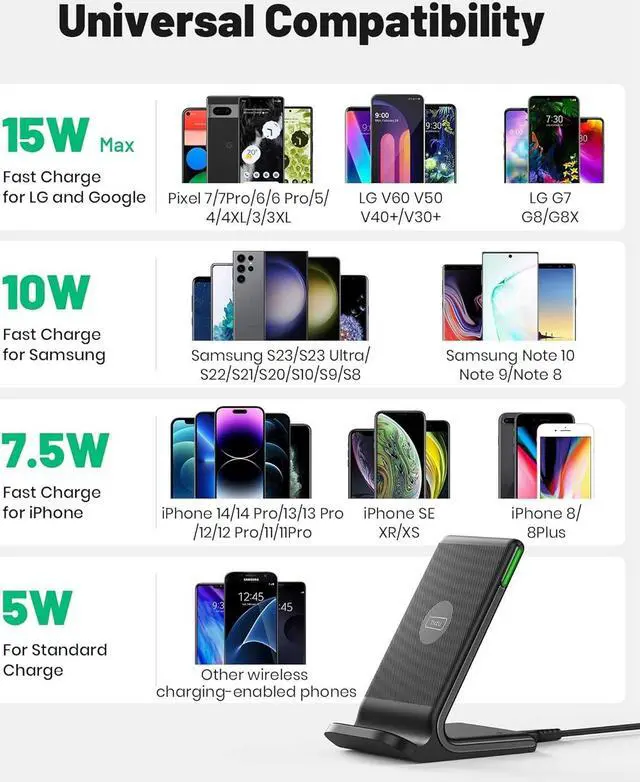Click the LG G7 G8 phones picture
The height and width of the screenshot is (782, 640).
[x=554, y=140]
